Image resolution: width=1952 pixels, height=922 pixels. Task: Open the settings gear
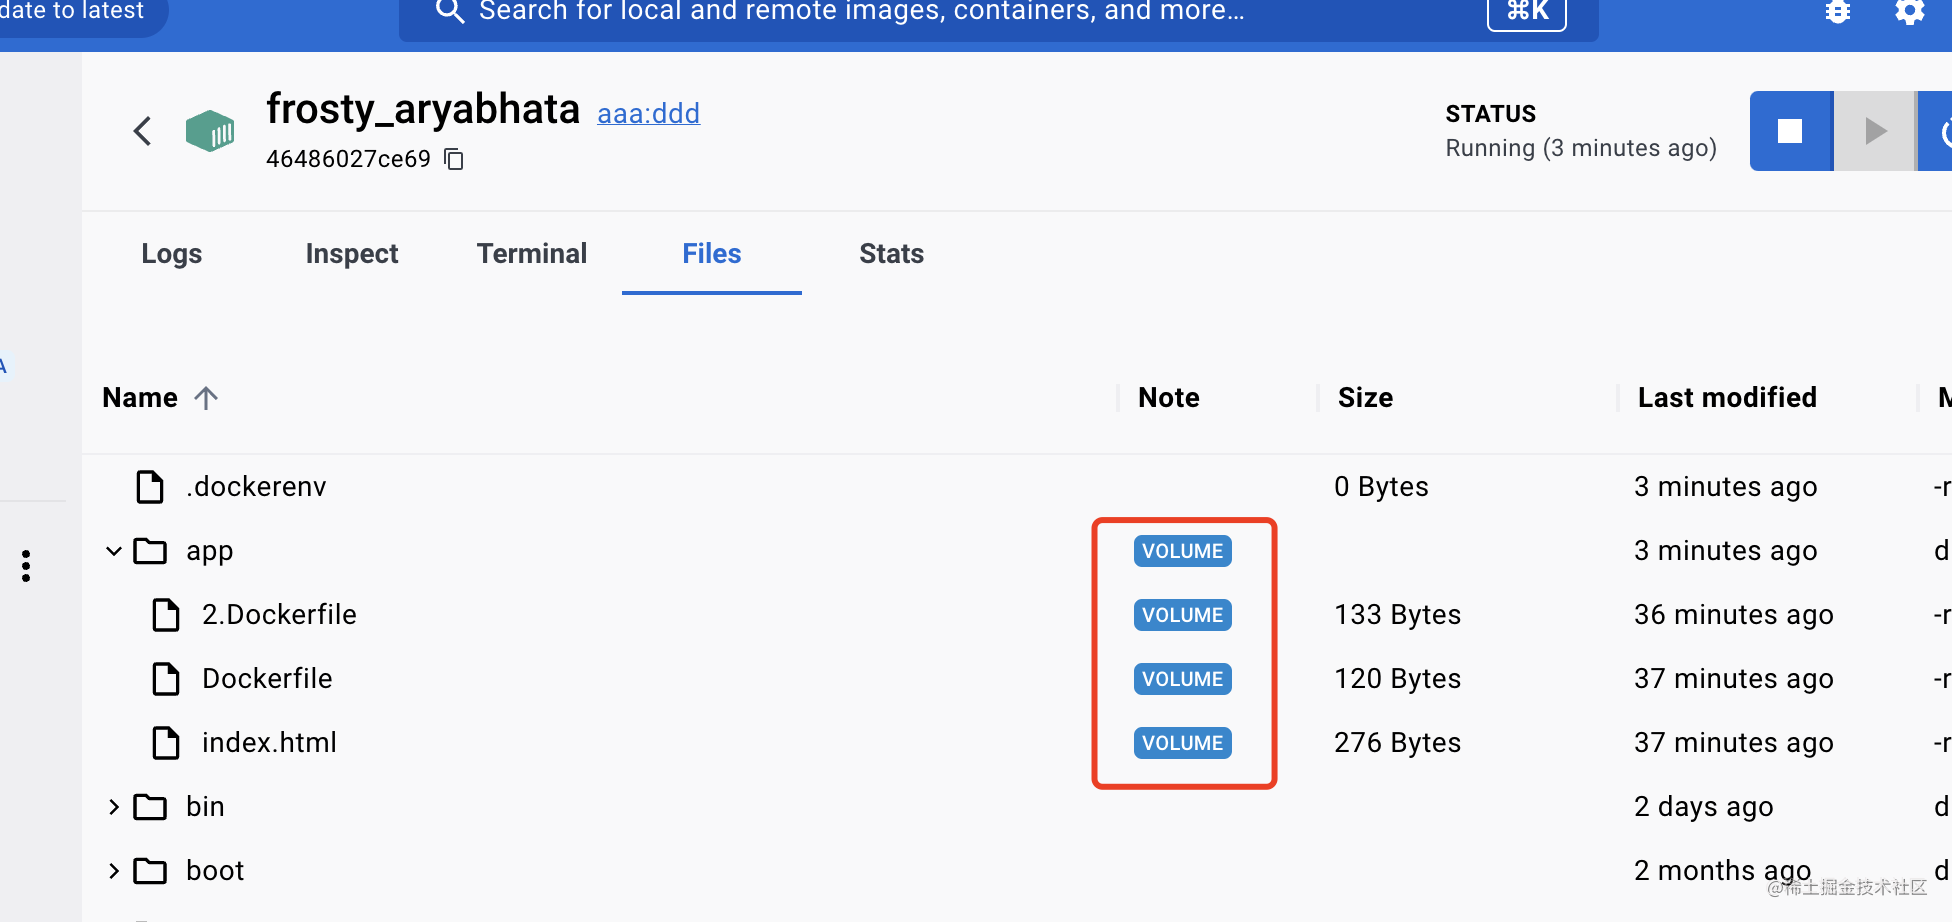pyautogui.click(x=1909, y=12)
